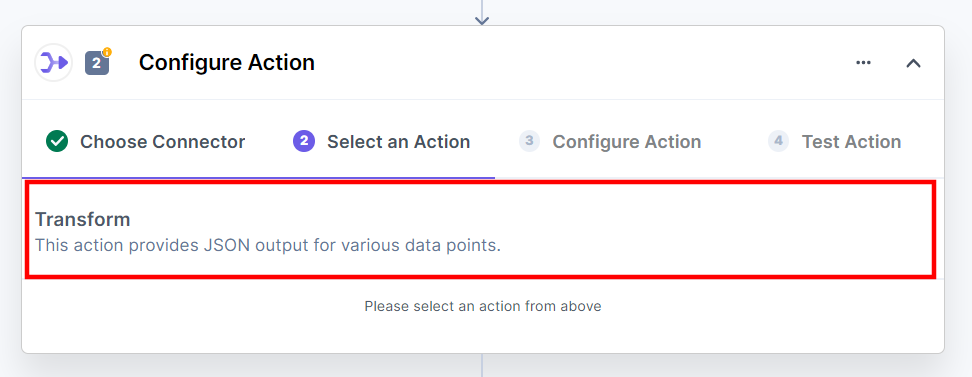Open the three-dots more options menu
Viewport: 972px width, 377px height.
pyautogui.click(x=864, y=63)
